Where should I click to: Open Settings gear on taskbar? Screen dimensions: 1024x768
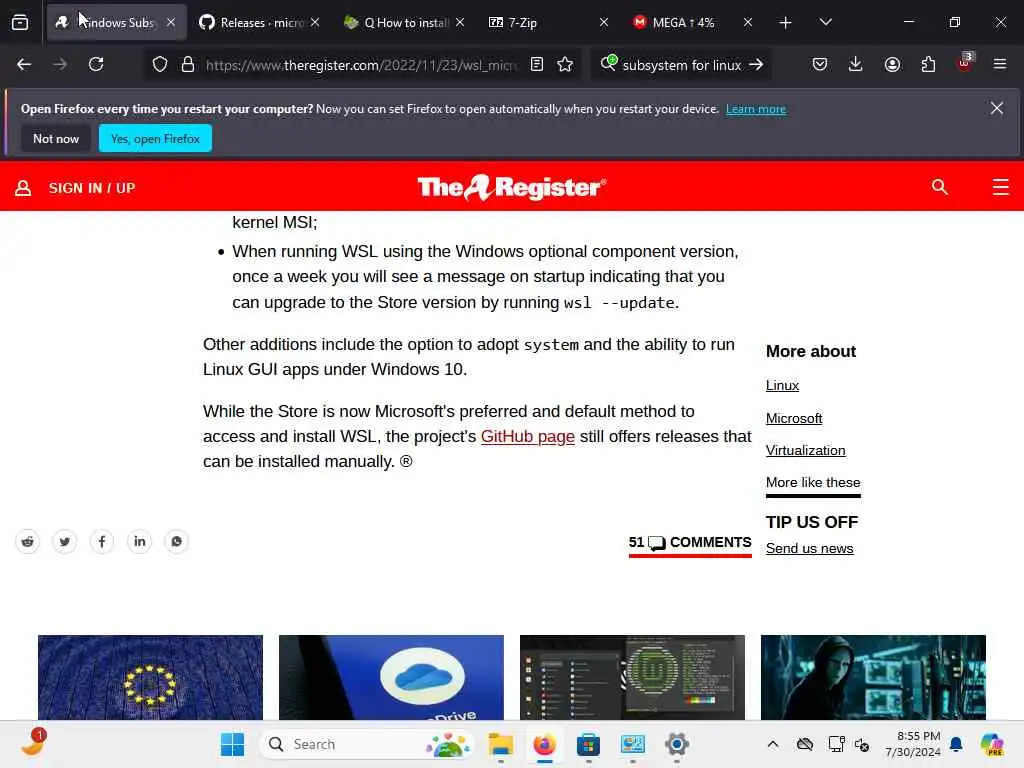tap(677, 744)
